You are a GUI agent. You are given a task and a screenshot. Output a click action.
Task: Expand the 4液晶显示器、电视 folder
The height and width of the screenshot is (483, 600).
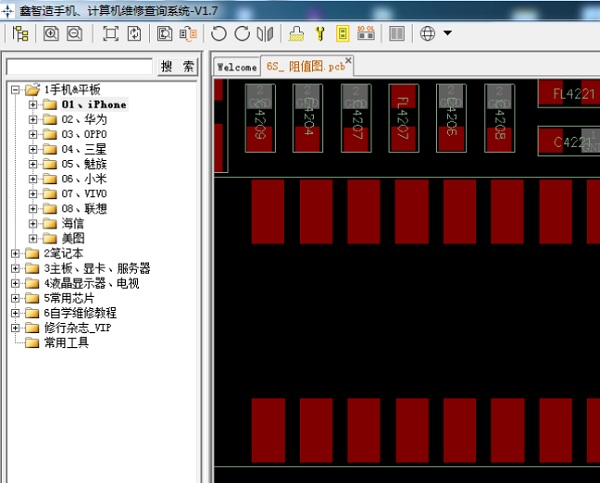tap(15, 283)
